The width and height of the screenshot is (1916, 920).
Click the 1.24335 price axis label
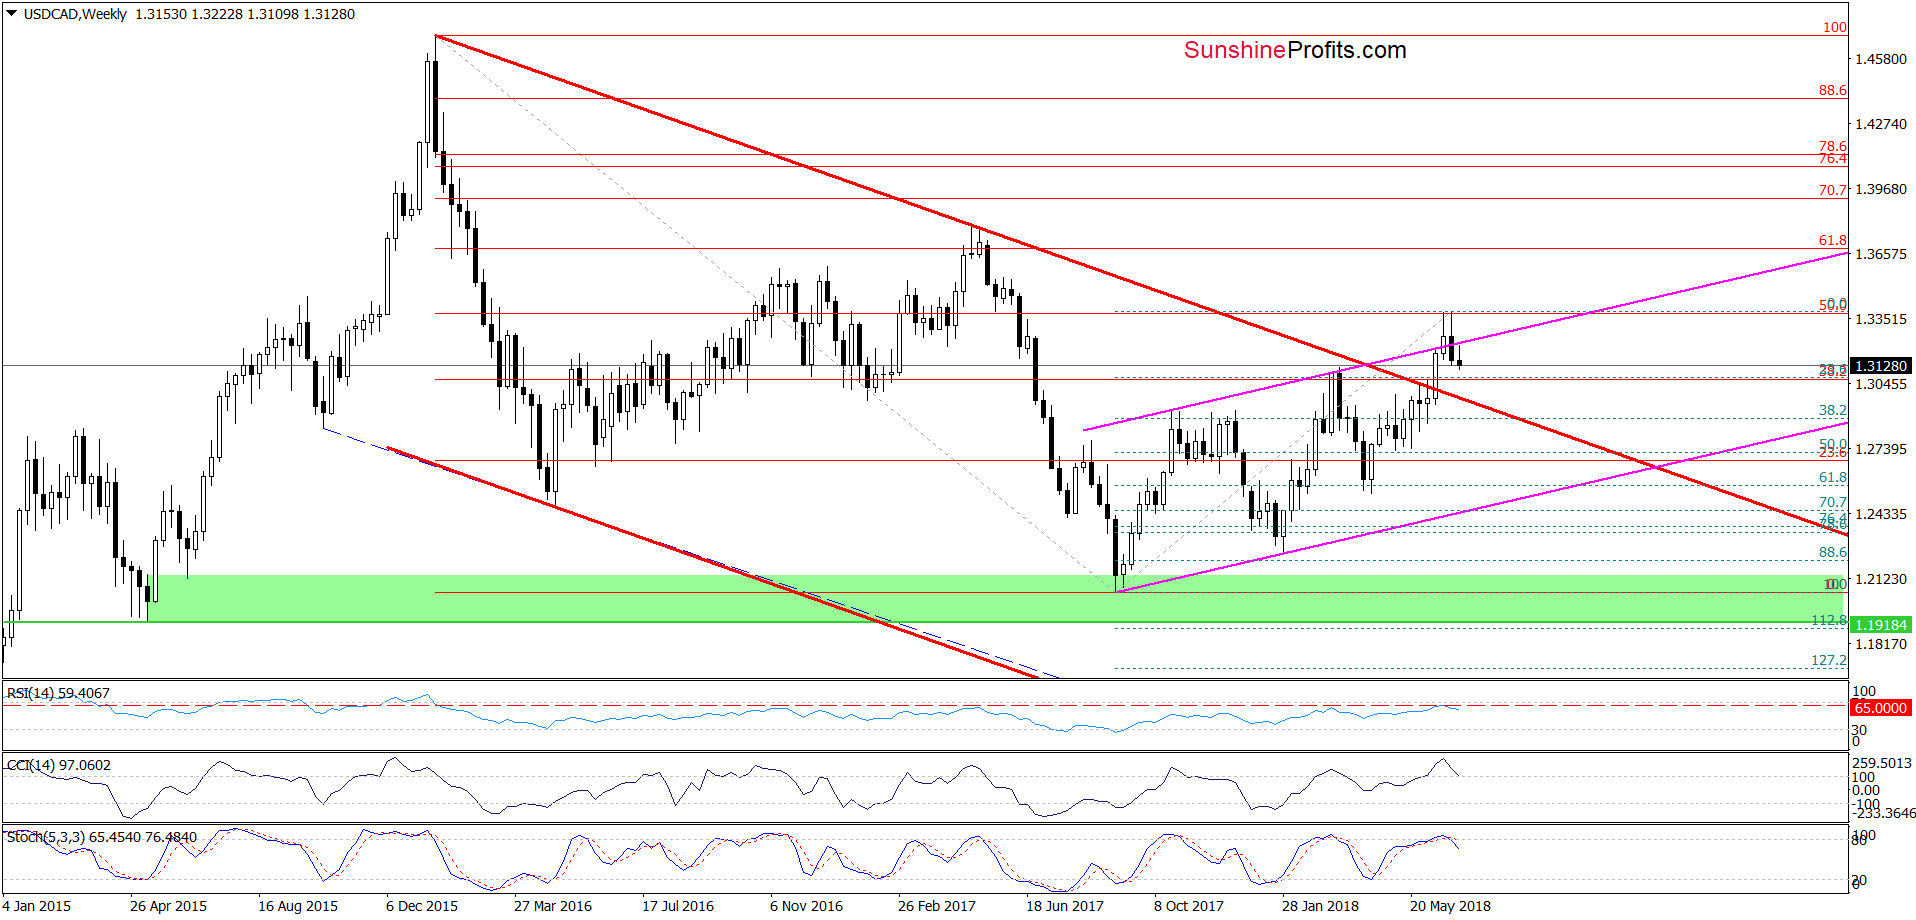coord(1881,514)
